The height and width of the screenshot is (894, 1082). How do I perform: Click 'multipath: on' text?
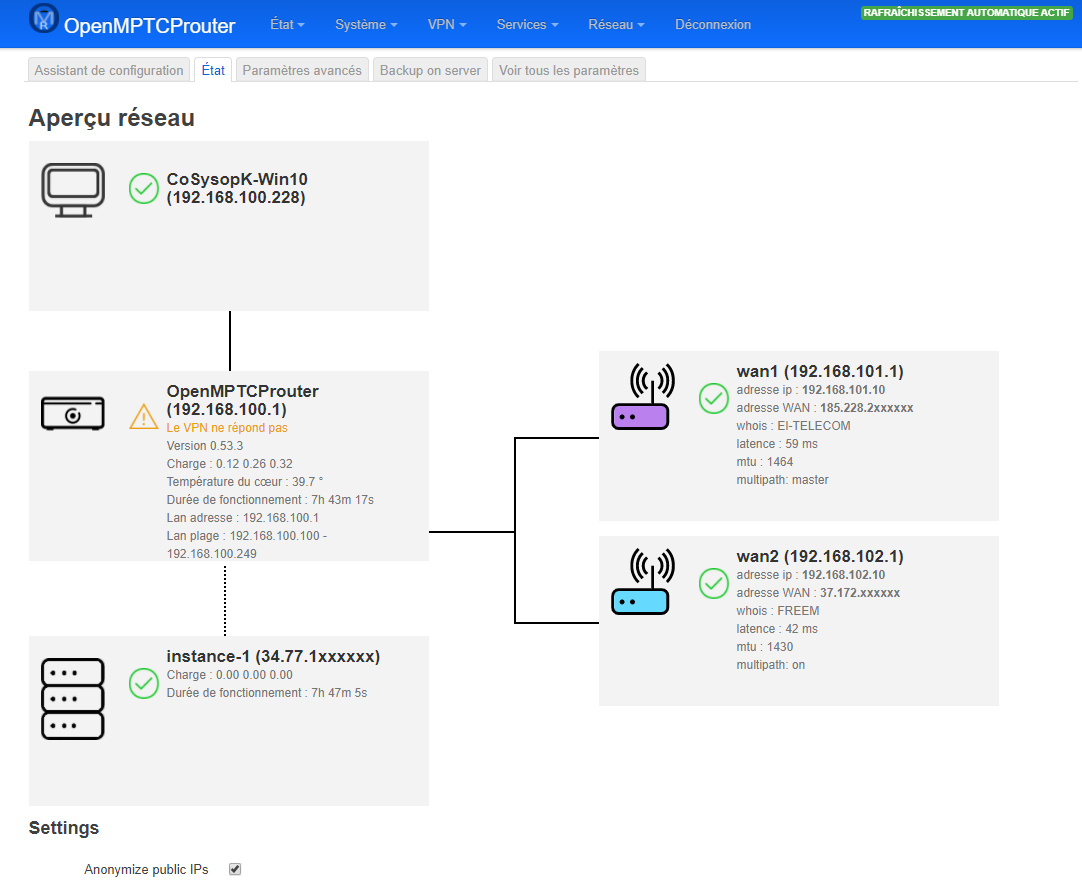coord(771,664)
